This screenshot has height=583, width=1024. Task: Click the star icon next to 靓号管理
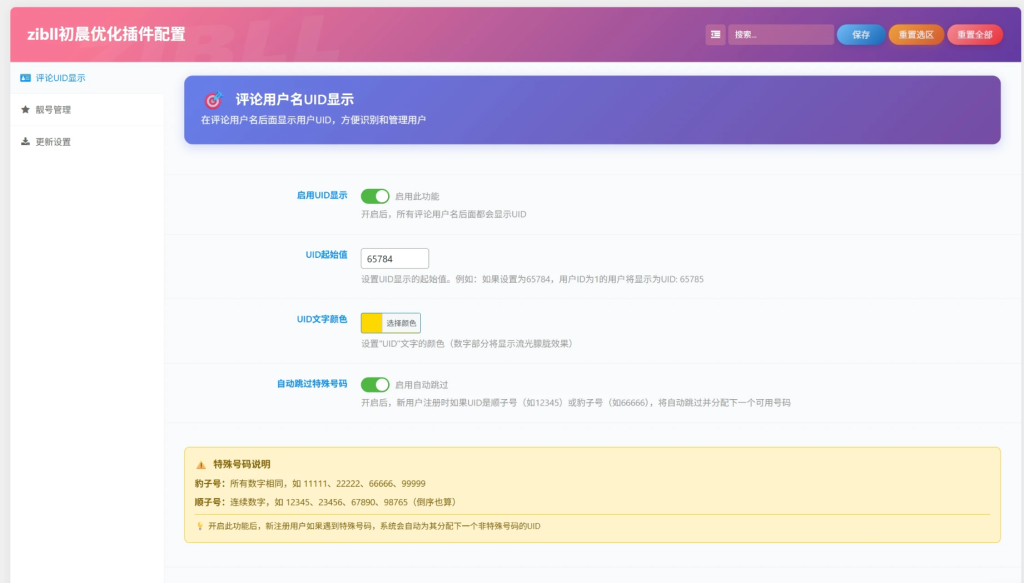[25, 110]
